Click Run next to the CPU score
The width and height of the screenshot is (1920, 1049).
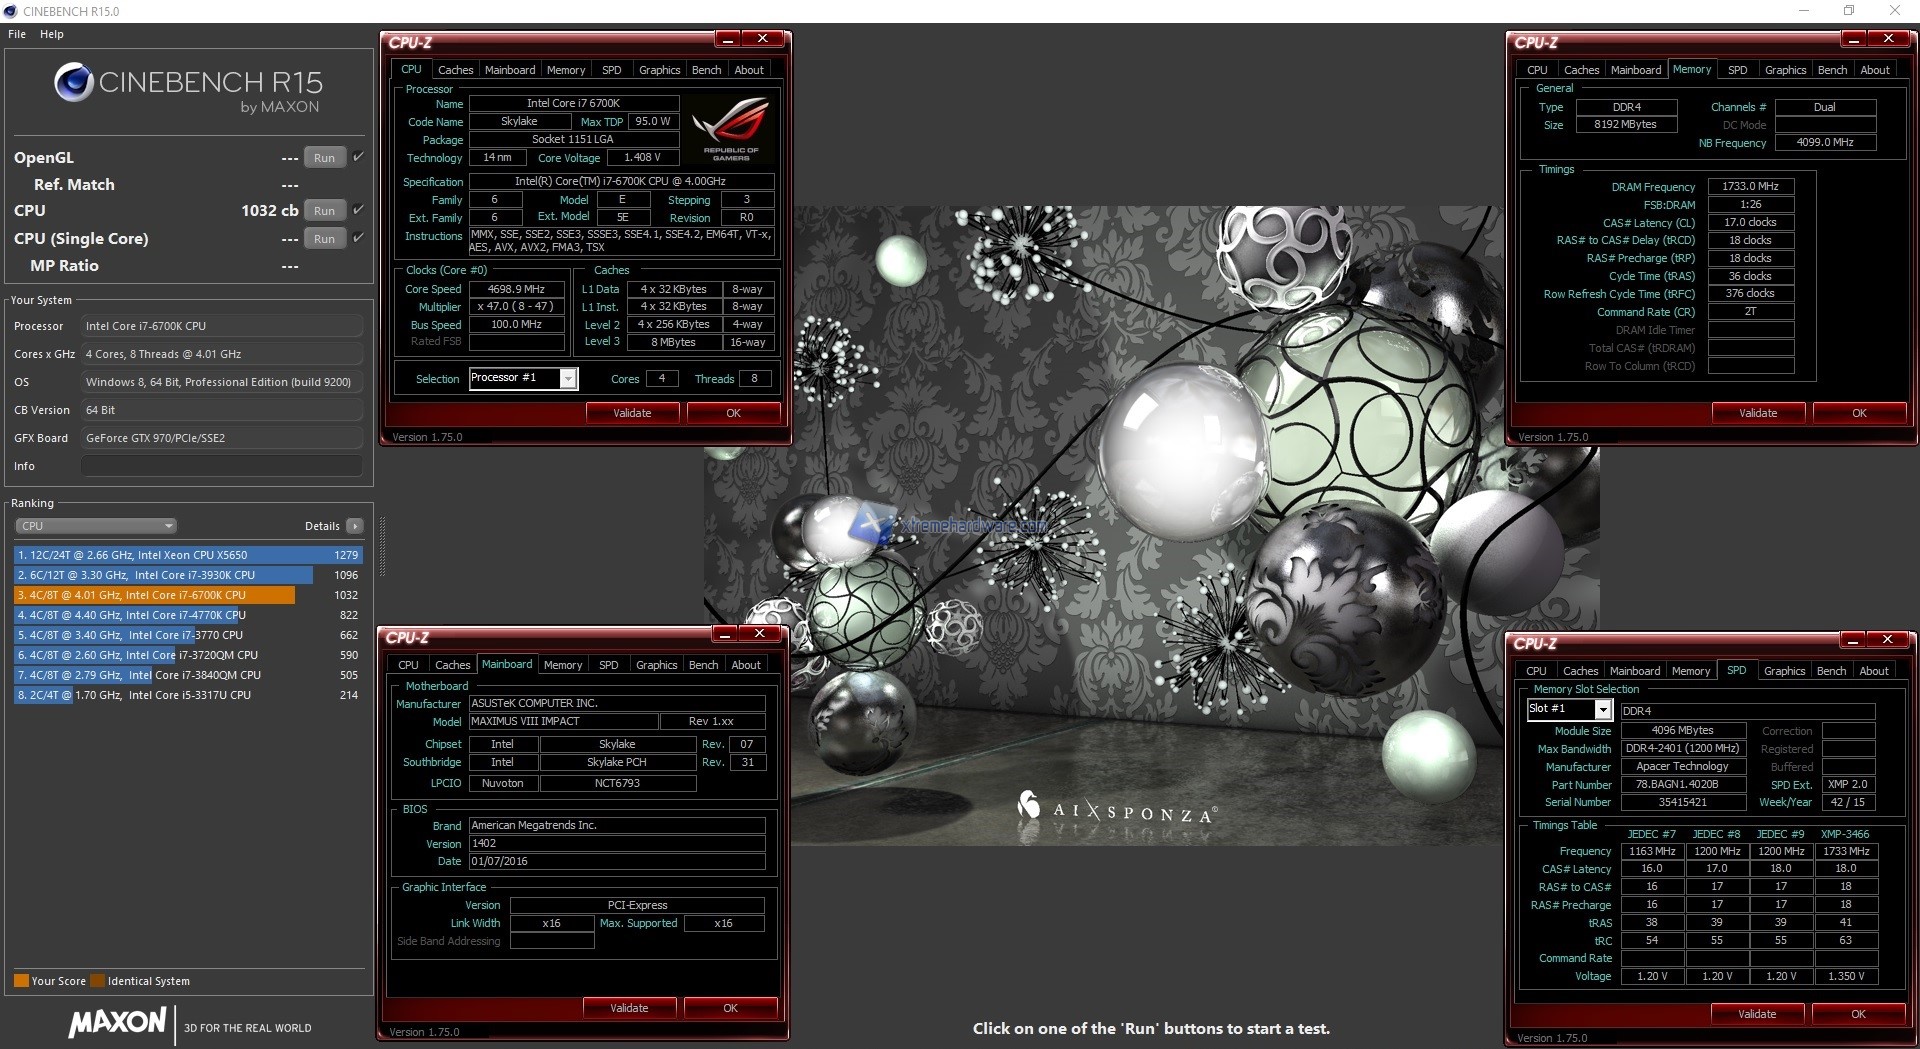324,210
